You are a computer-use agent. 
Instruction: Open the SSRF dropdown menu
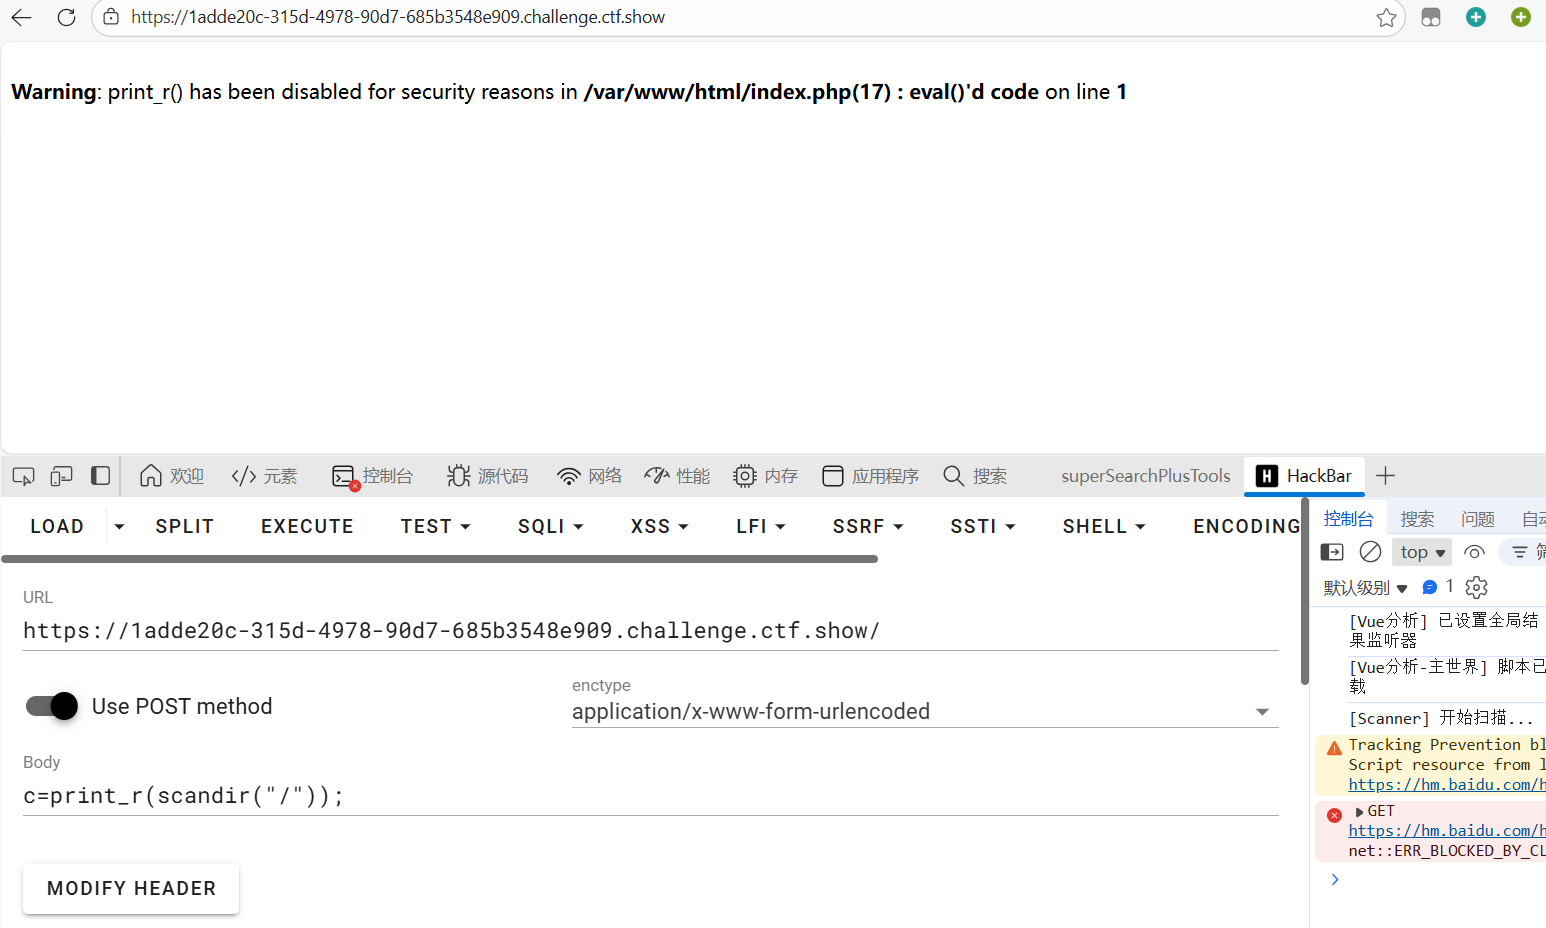(x=868, y=526)
